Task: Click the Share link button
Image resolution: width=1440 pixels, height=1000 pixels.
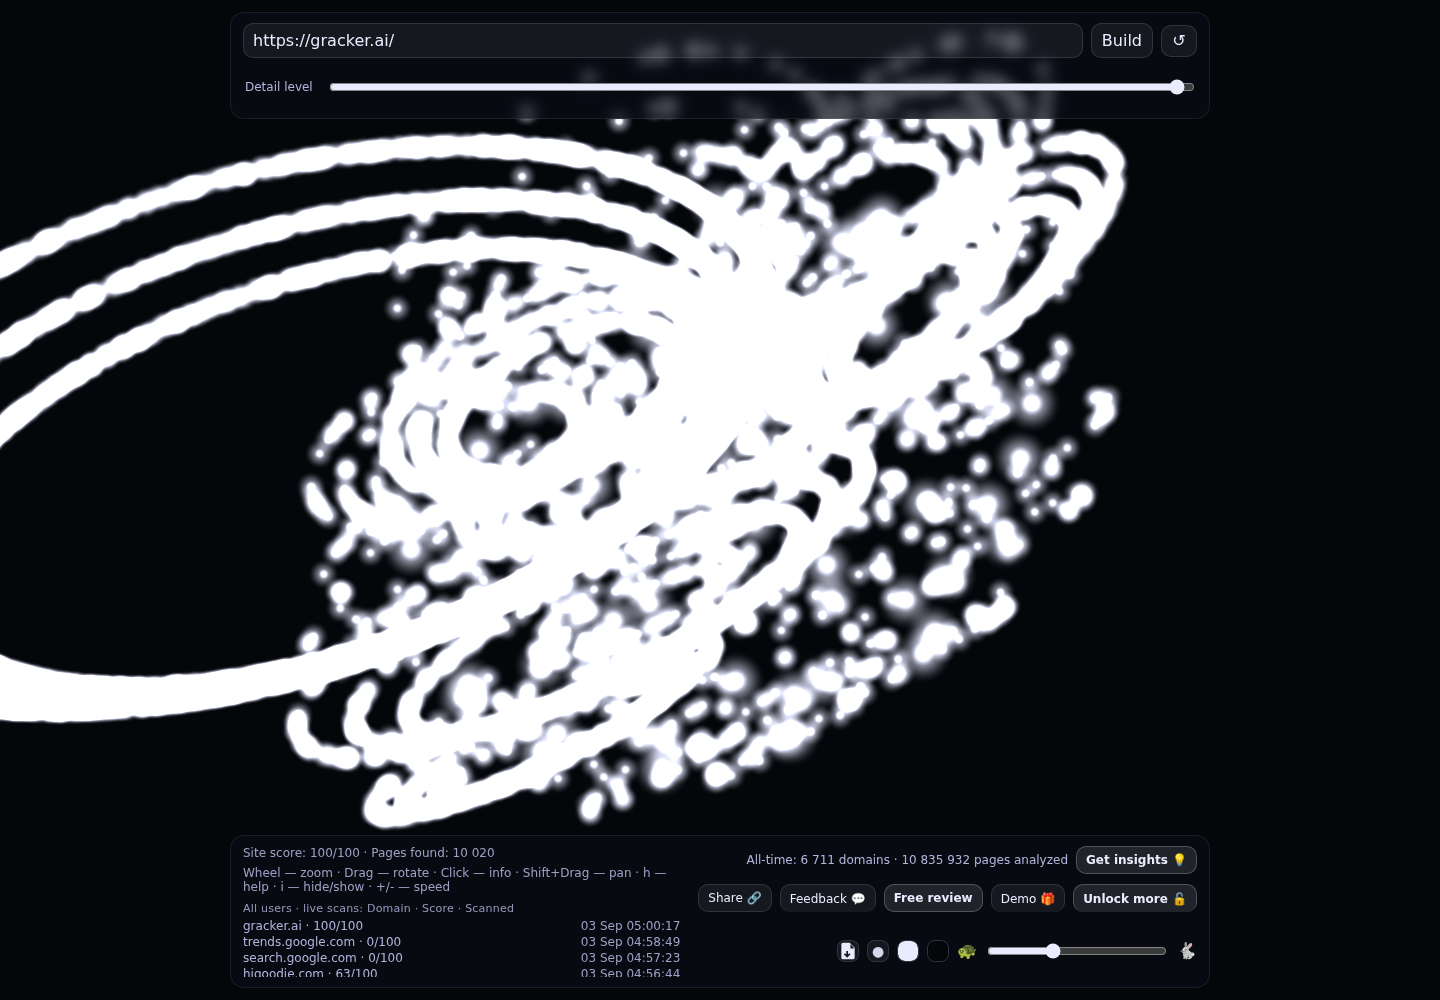Action: tap(735, 898)
